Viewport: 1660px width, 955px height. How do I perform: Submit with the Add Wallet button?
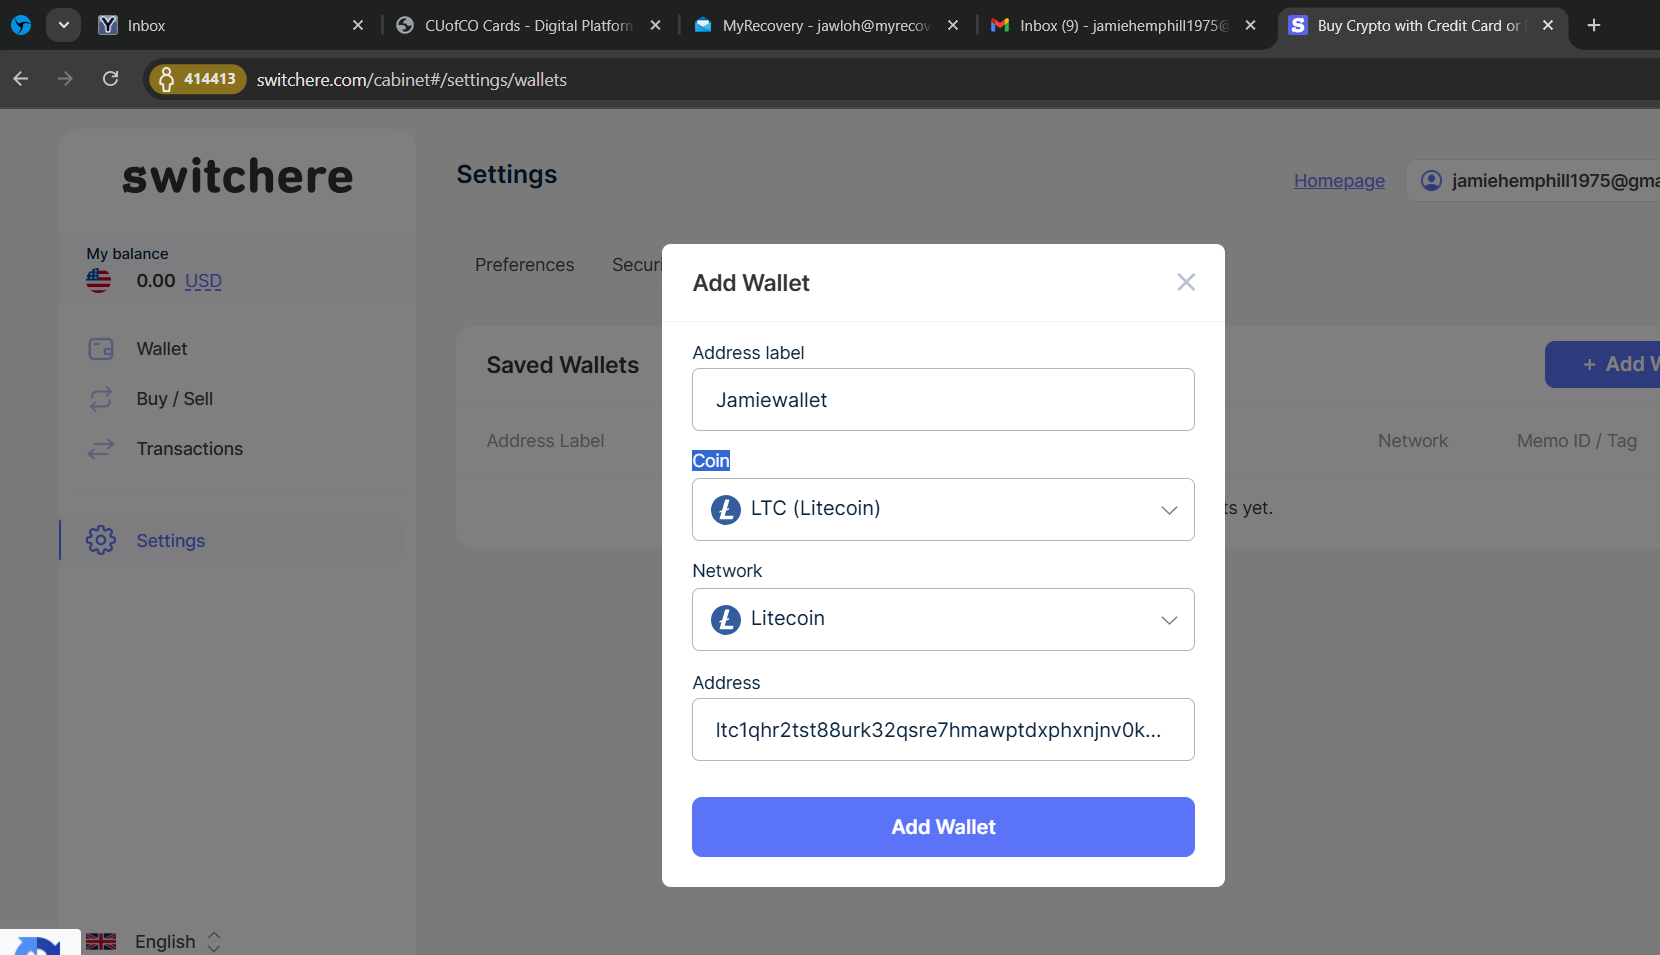click(x=943, y=827)
